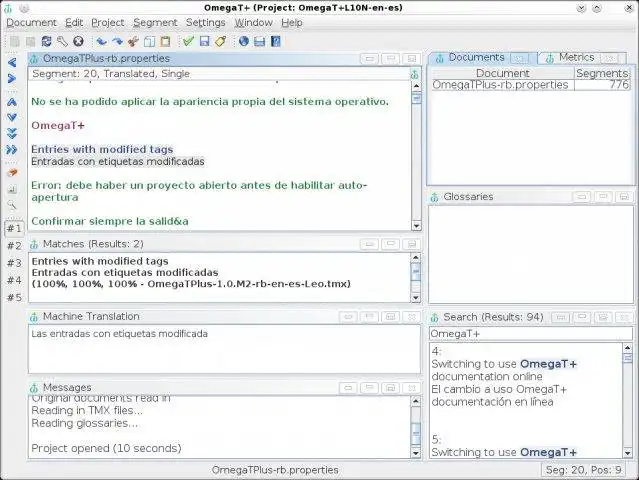Click the segment "No se ha podido aplicar la apariencia"

tap(210, 102)
